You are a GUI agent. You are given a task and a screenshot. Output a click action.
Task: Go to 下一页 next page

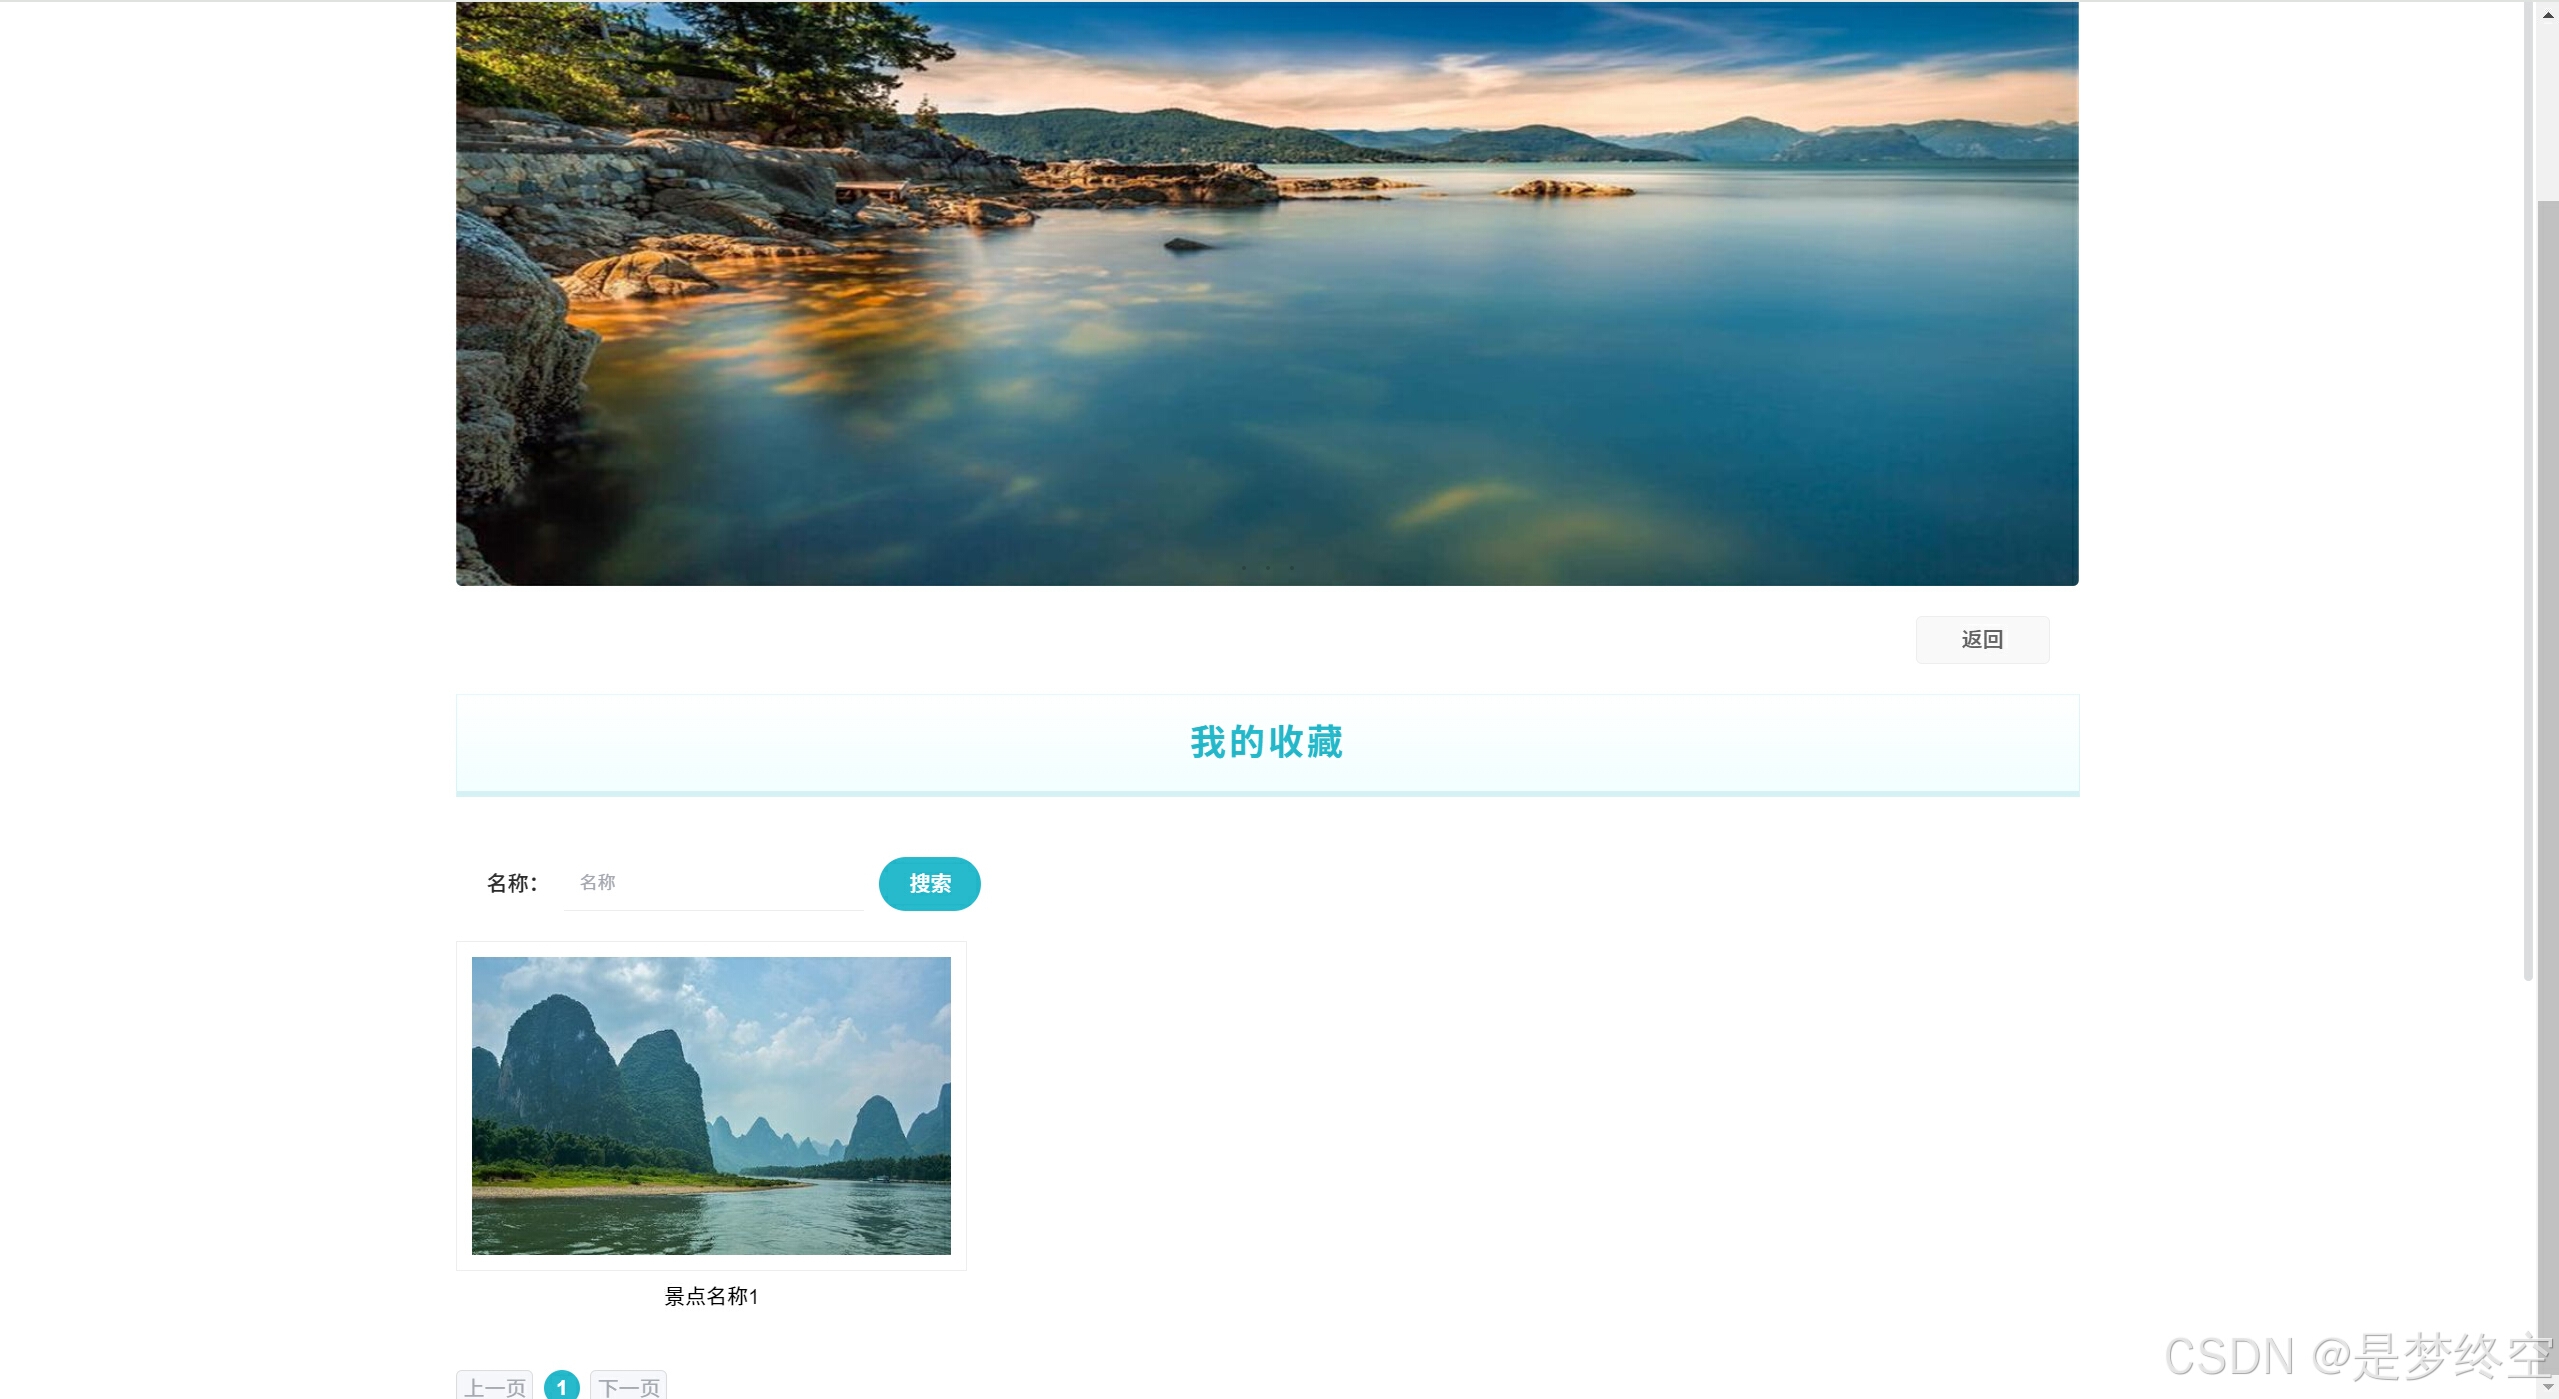pyautogui.click(x=628, y=1386)
